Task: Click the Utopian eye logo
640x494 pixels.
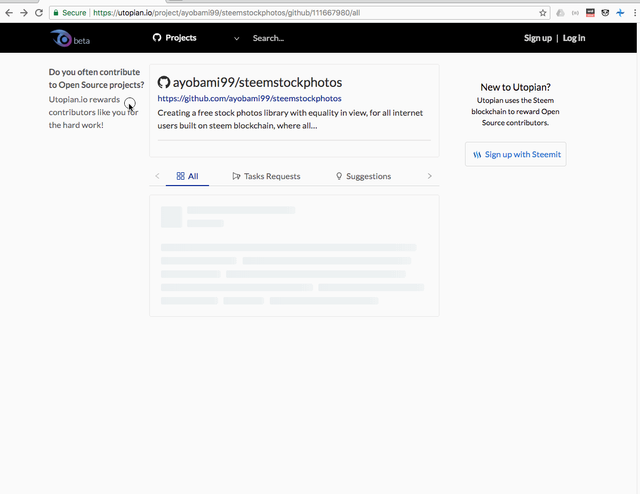Action: tap(61, 38)
